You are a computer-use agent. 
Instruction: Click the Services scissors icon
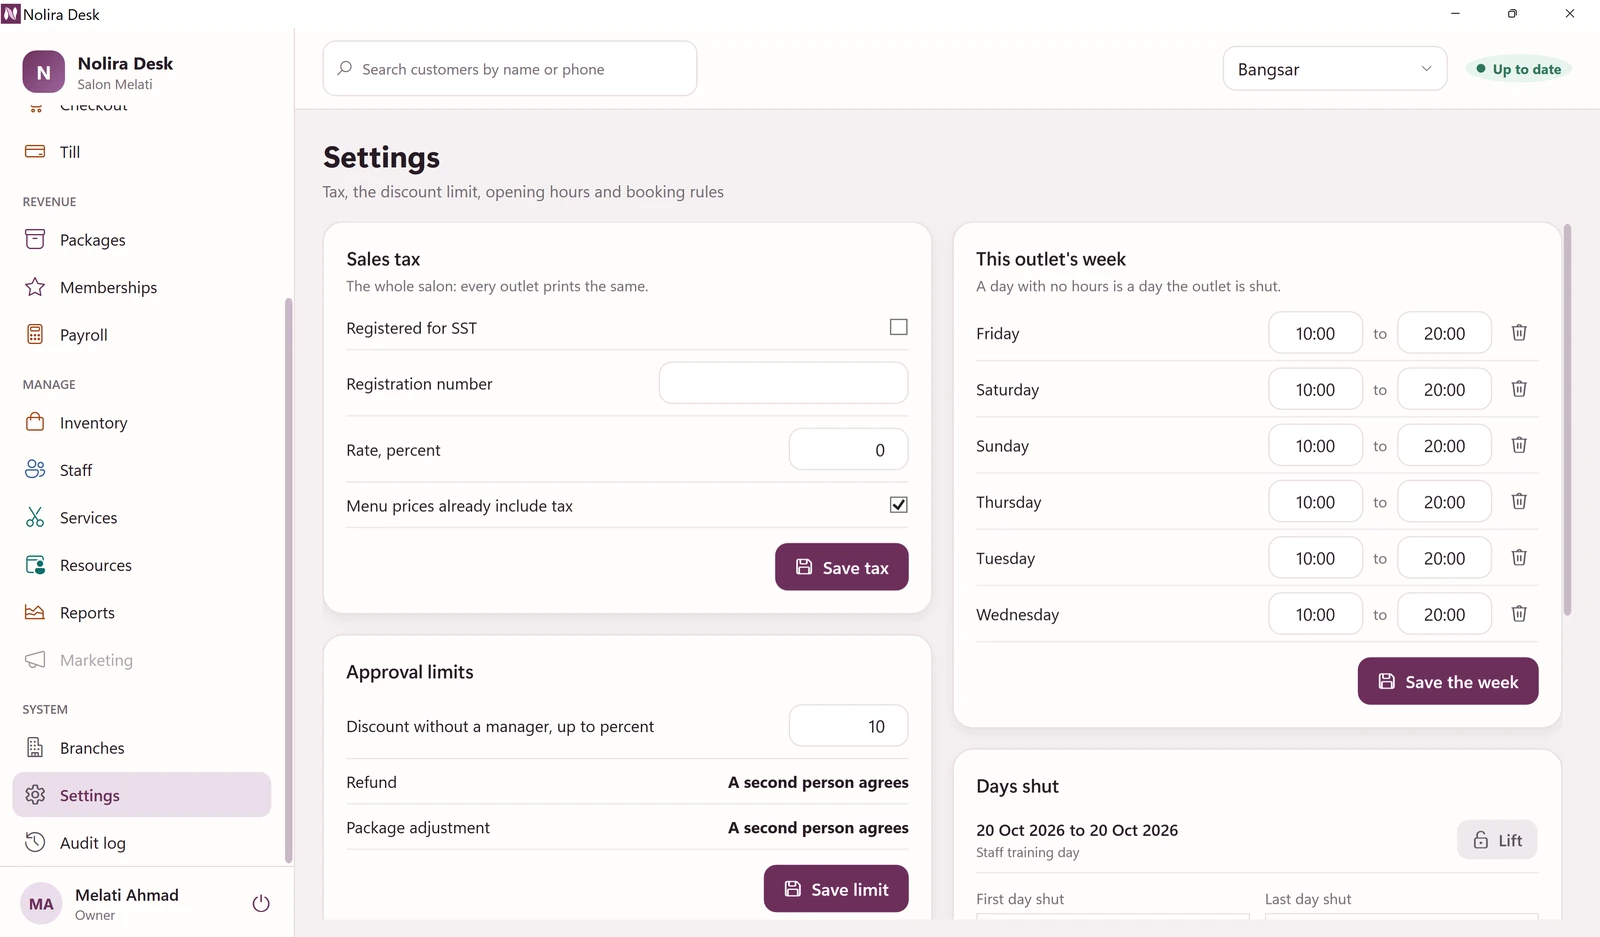pyautogui.click(x=35, y=517)
